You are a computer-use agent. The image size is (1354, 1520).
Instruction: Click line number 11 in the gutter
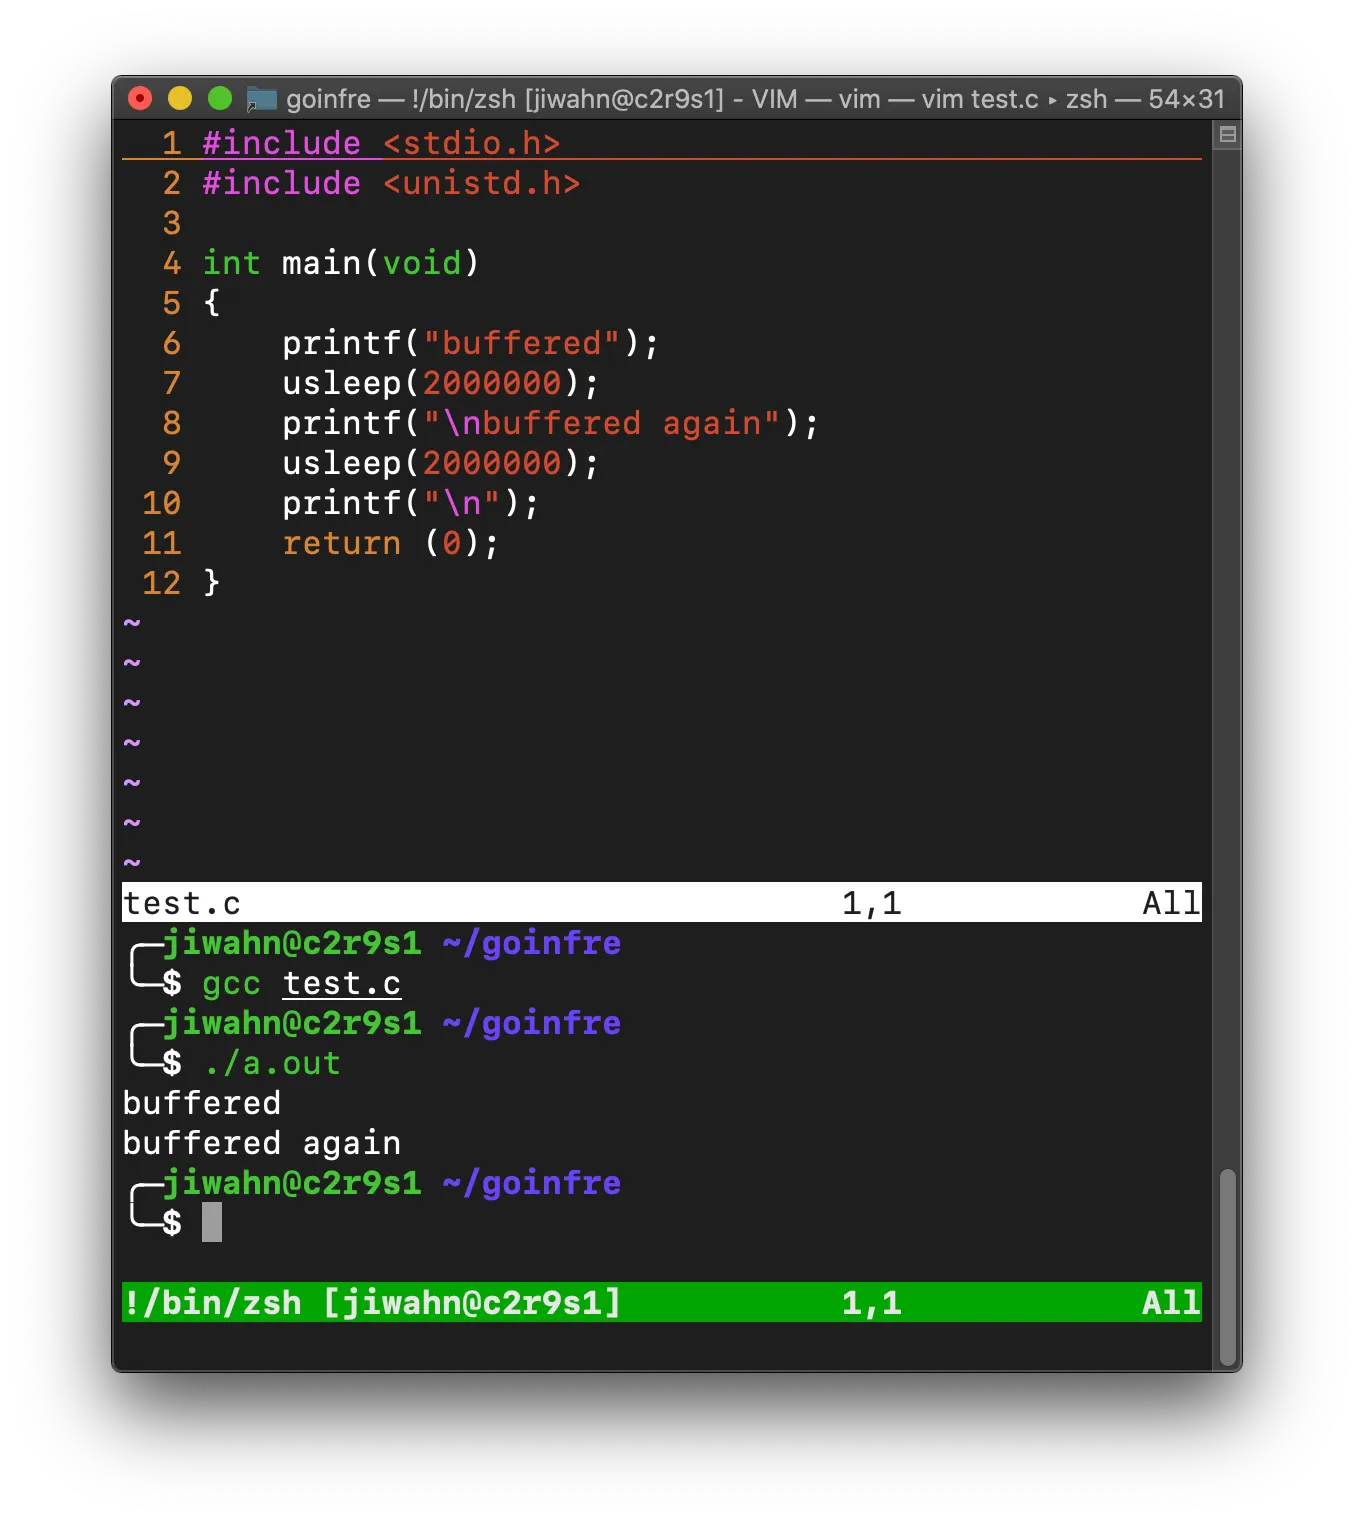click(x=162, y=543)
